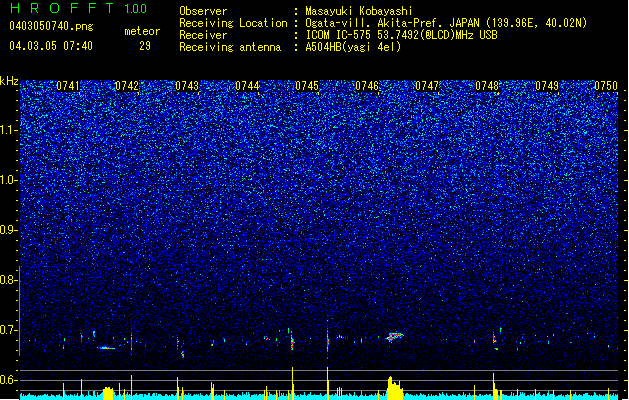The height and width of the screenshot is (400, 629).
Task: Click the 0.8 kHz axis label
Action: [x=9, y=280]
